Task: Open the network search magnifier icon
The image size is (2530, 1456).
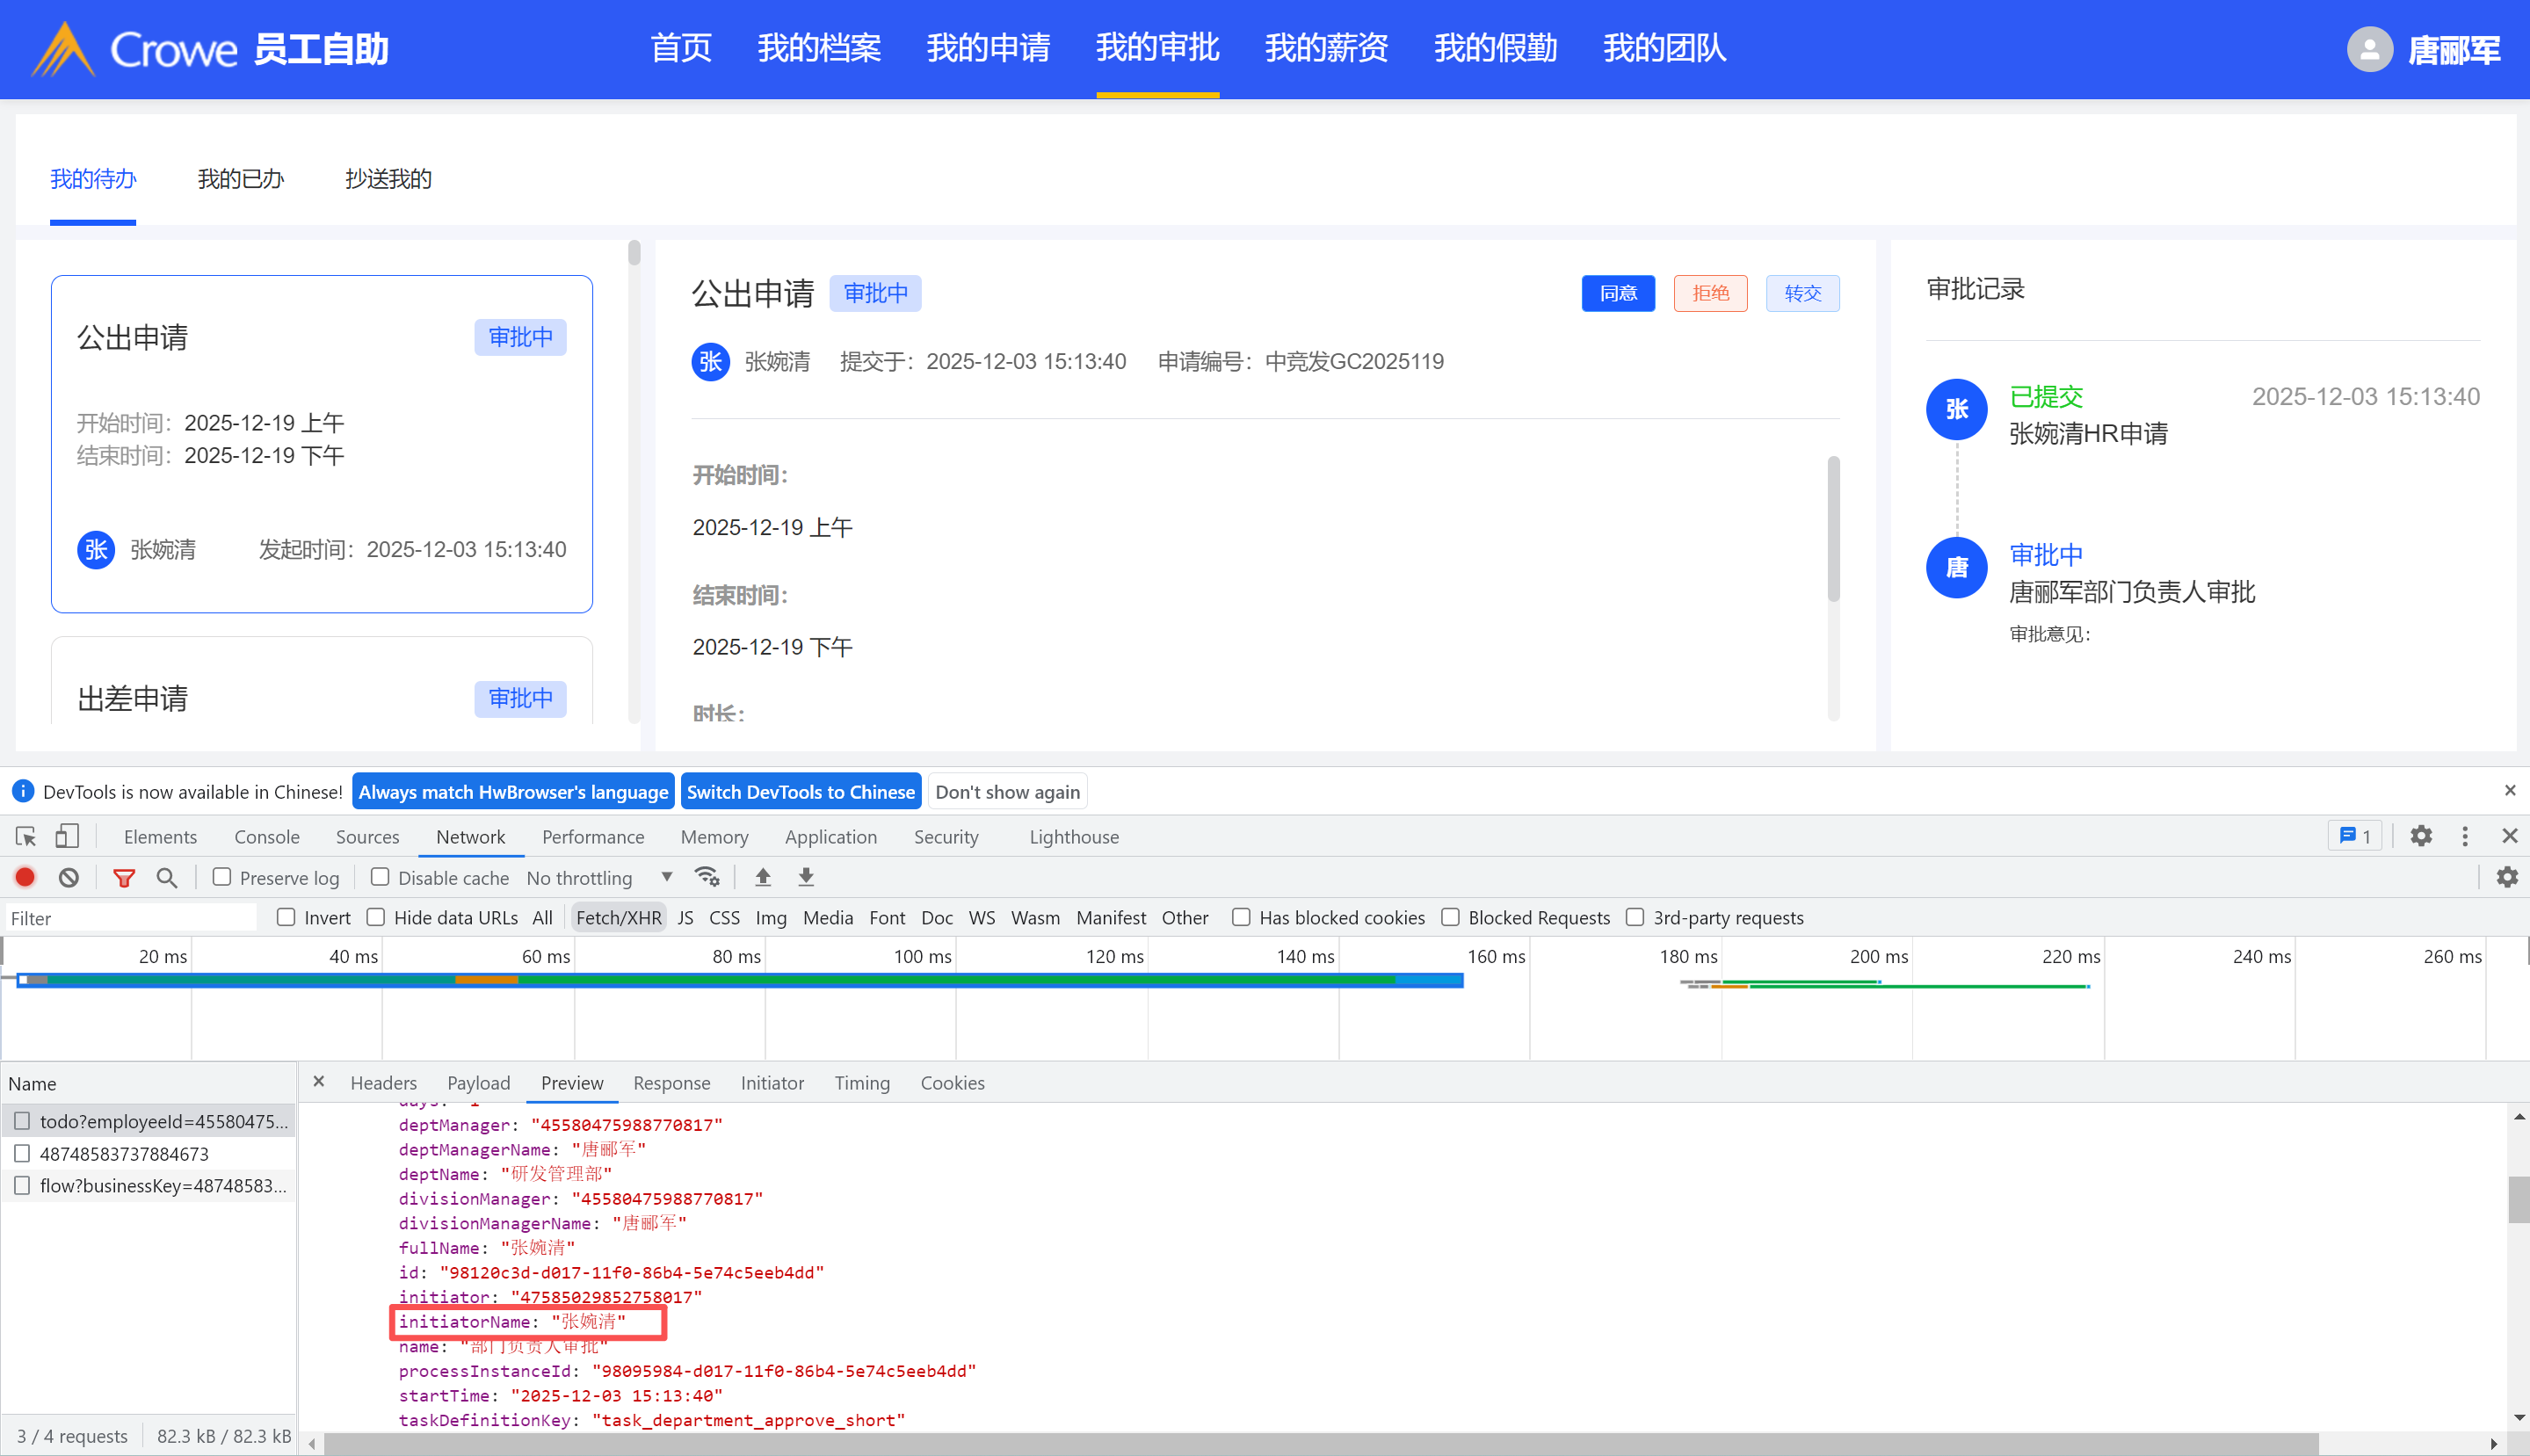Action: click(x=167, y=877)
